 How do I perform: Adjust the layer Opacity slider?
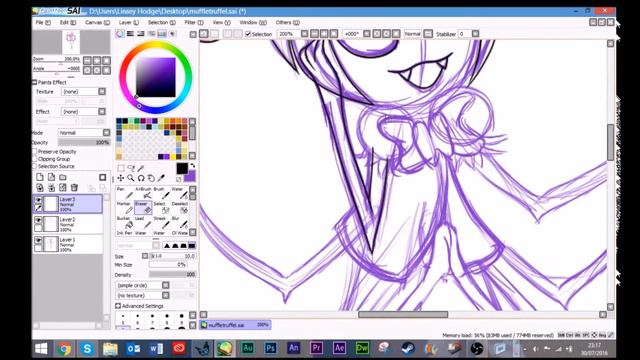click(x=84, y=142)
